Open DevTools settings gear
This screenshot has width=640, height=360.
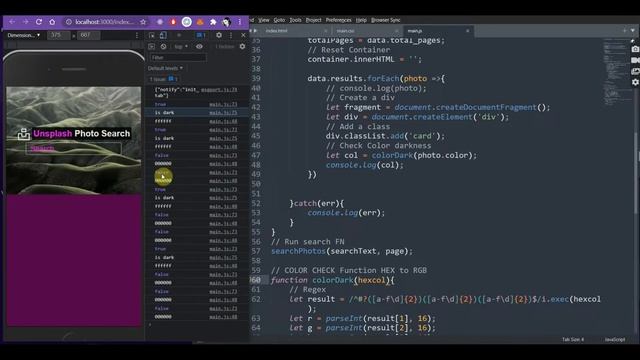pyautogui.click(x=219, y=36)
